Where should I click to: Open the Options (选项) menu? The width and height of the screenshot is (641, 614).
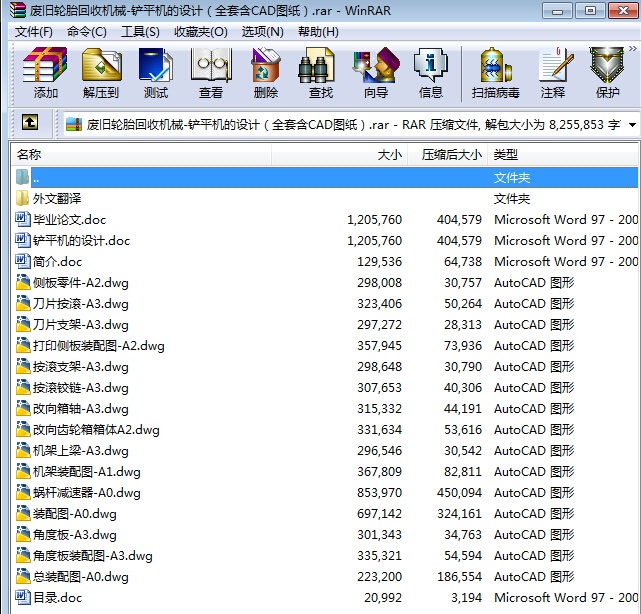click(x=262, y=31)
